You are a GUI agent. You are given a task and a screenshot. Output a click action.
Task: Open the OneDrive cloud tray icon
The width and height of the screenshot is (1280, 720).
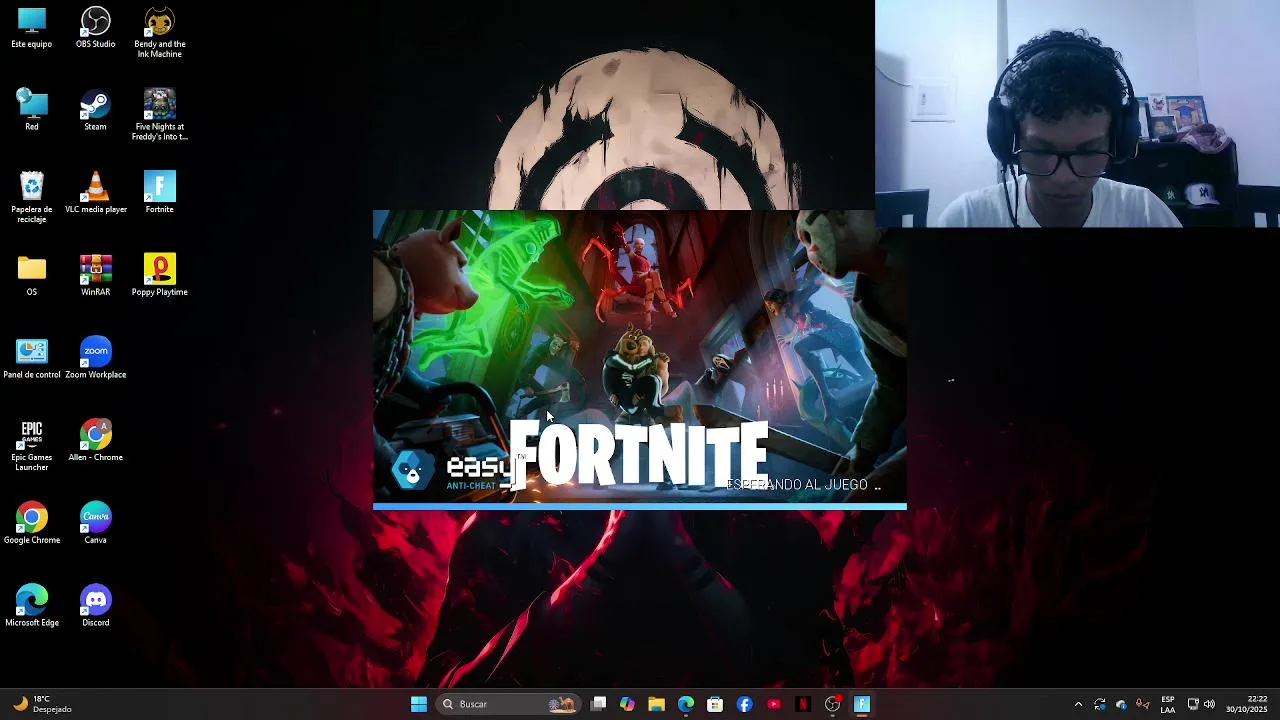tap(1121, 704)
